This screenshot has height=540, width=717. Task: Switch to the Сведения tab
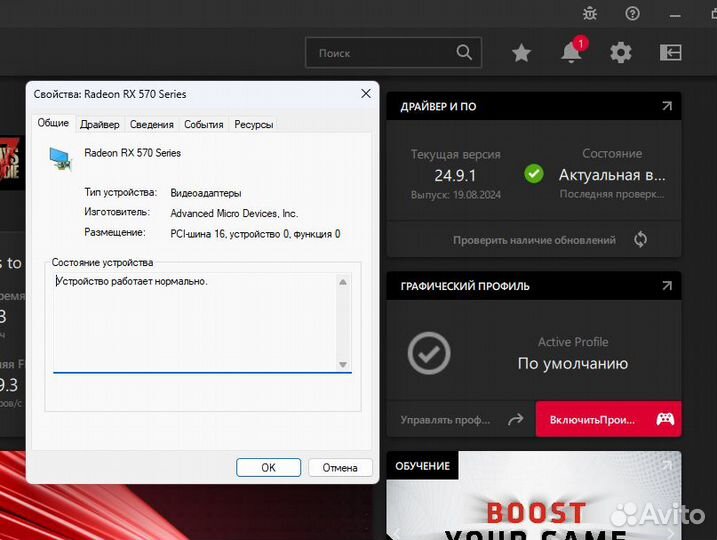[x=152, y=124]
